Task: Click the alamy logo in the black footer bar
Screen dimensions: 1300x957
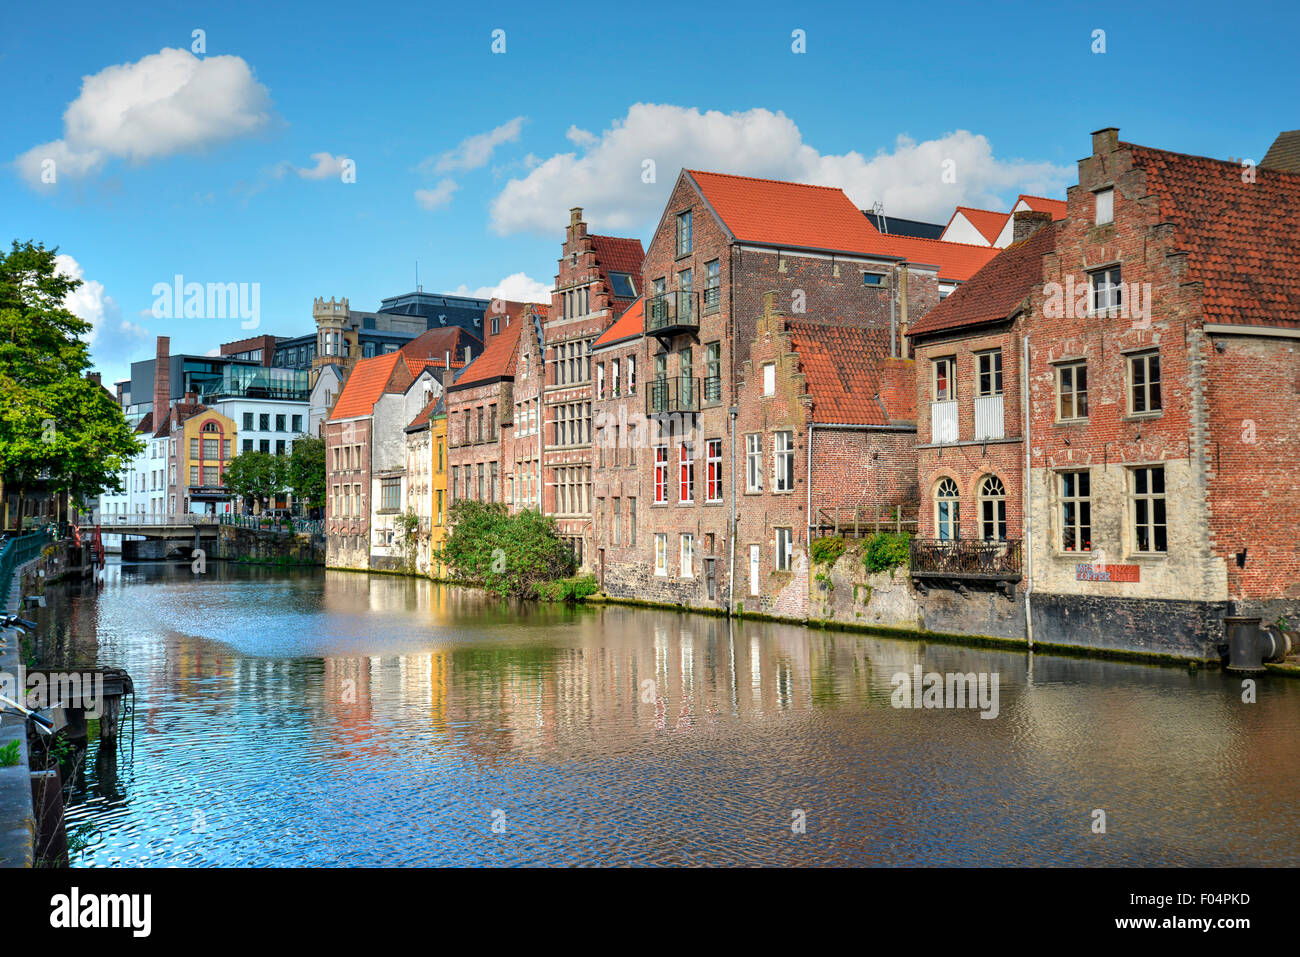Action: point(101,912)
